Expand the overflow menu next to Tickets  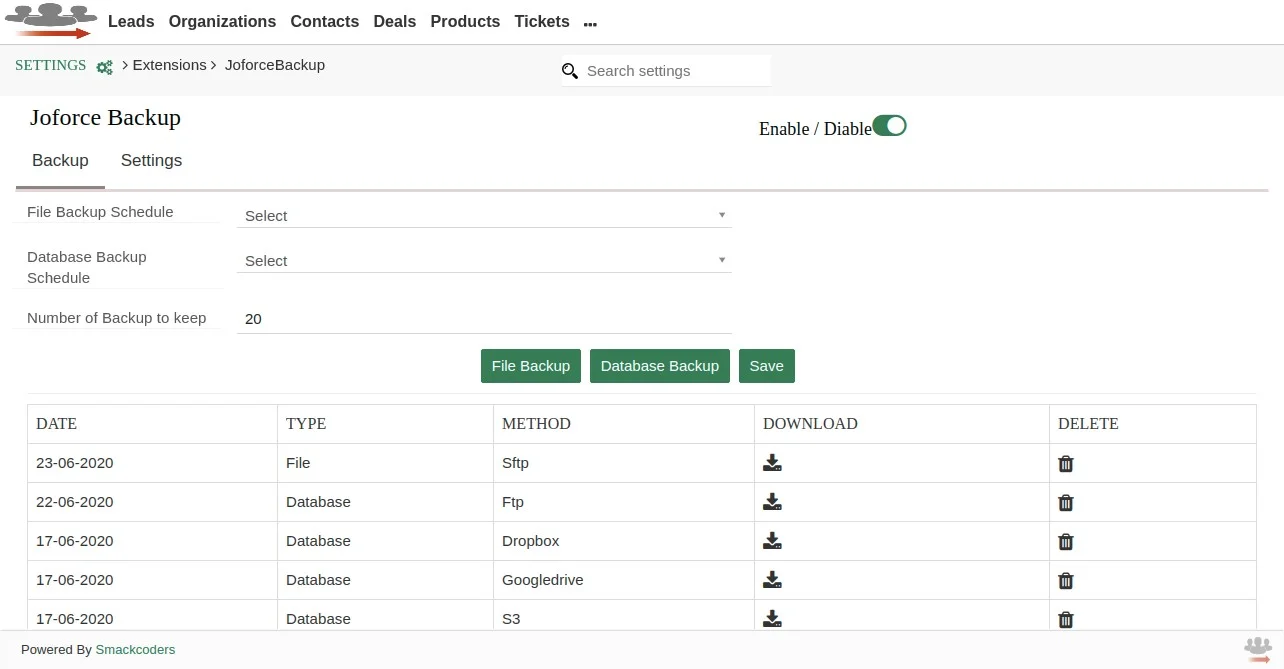pos(590,22)
